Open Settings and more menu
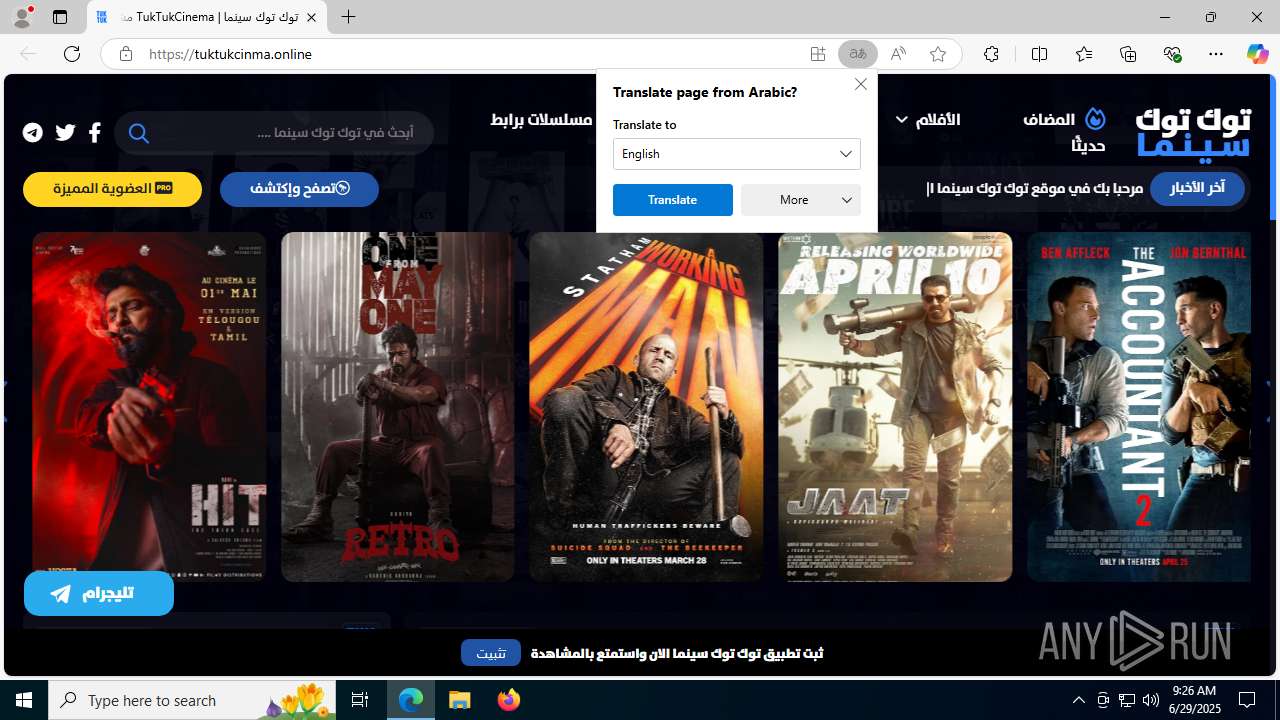1280x720 pixels. point(1216,54)
